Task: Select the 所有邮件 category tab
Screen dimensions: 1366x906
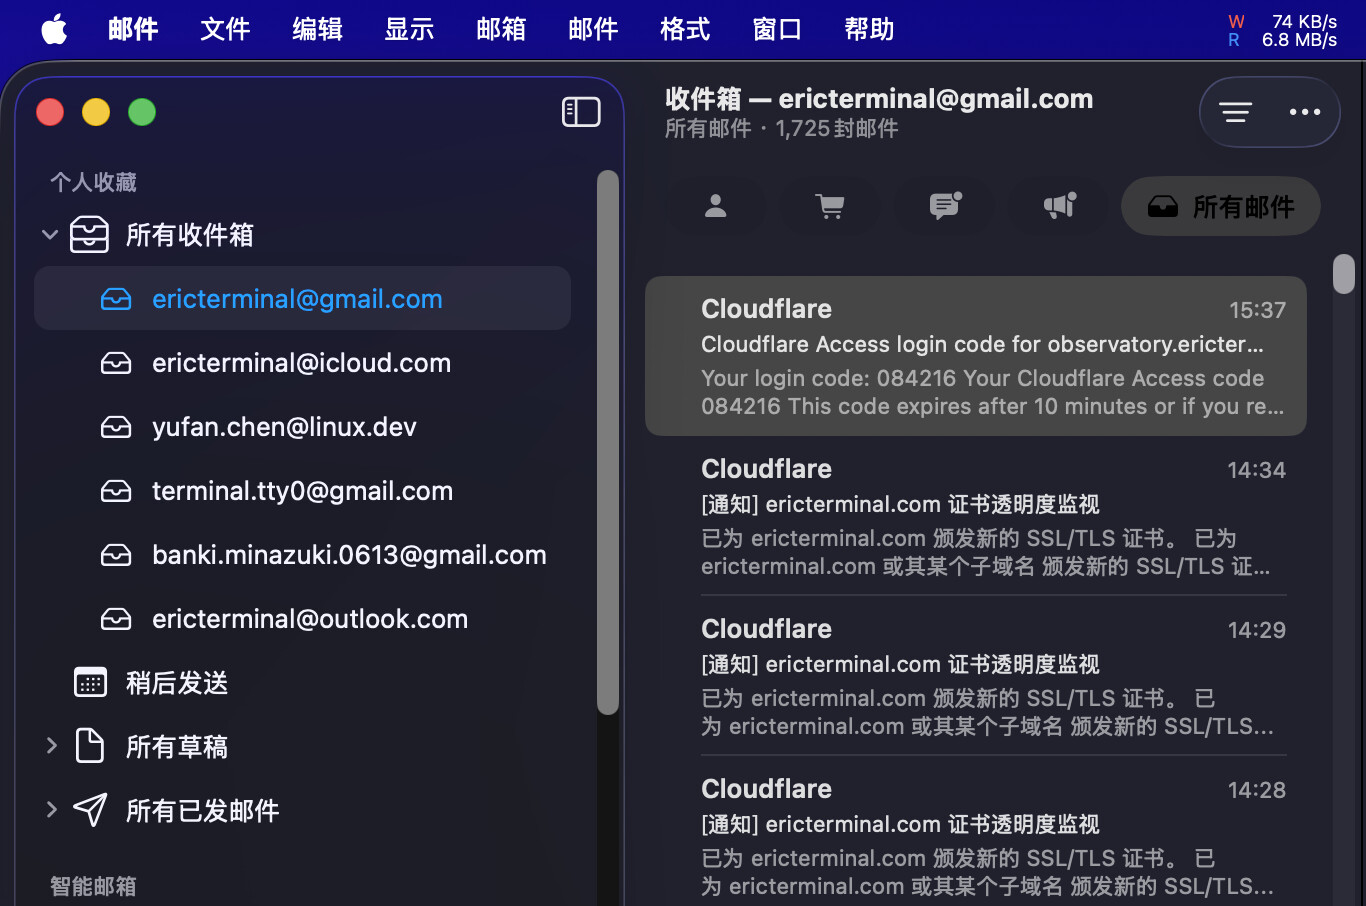Action: click(1221, 206)
